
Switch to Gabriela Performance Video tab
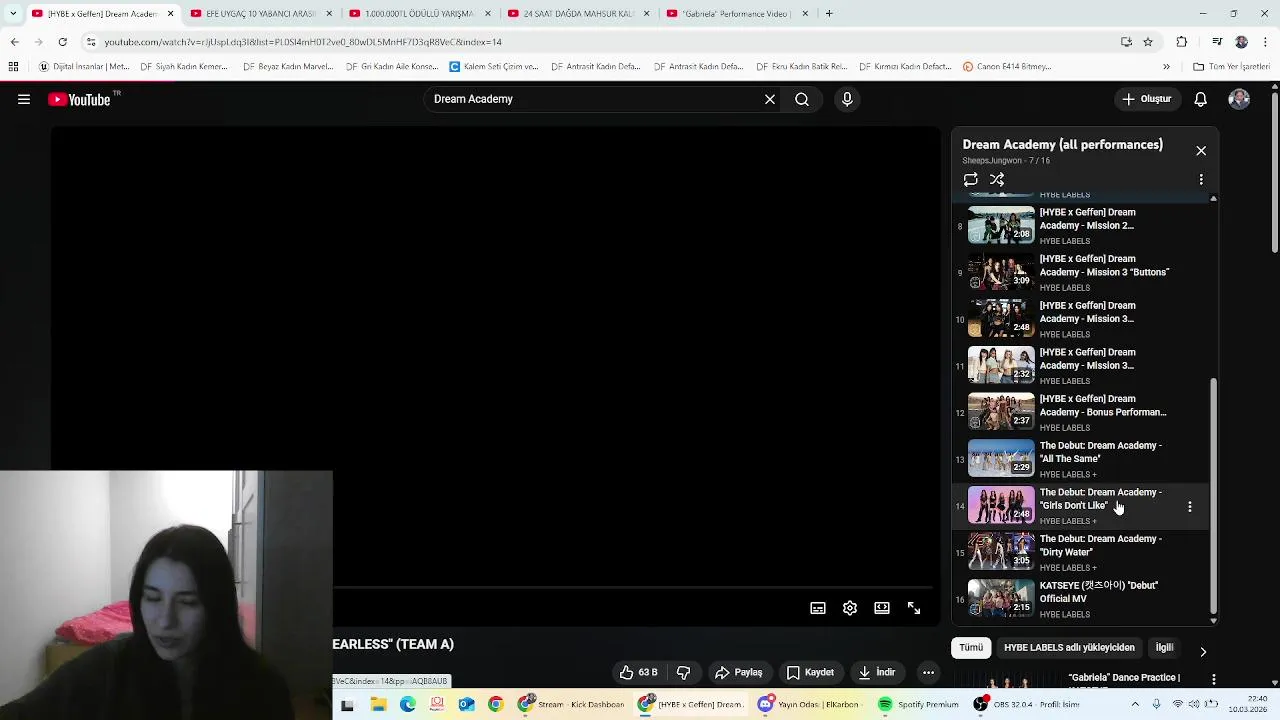coord(736,14)
